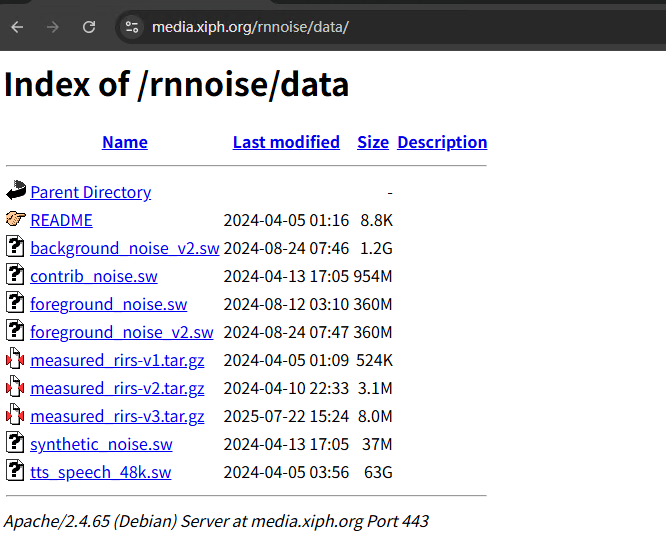Download measured_rirs-v2.tar.gz archive
Image resolution: width=666 pixels, height=545 pixels.
(117, 388)
